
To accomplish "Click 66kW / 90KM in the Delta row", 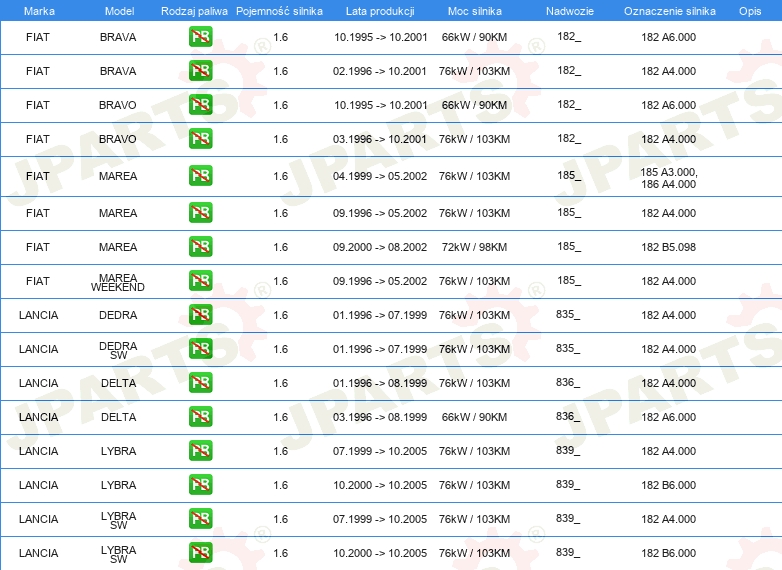I will (x=474, y=417).
